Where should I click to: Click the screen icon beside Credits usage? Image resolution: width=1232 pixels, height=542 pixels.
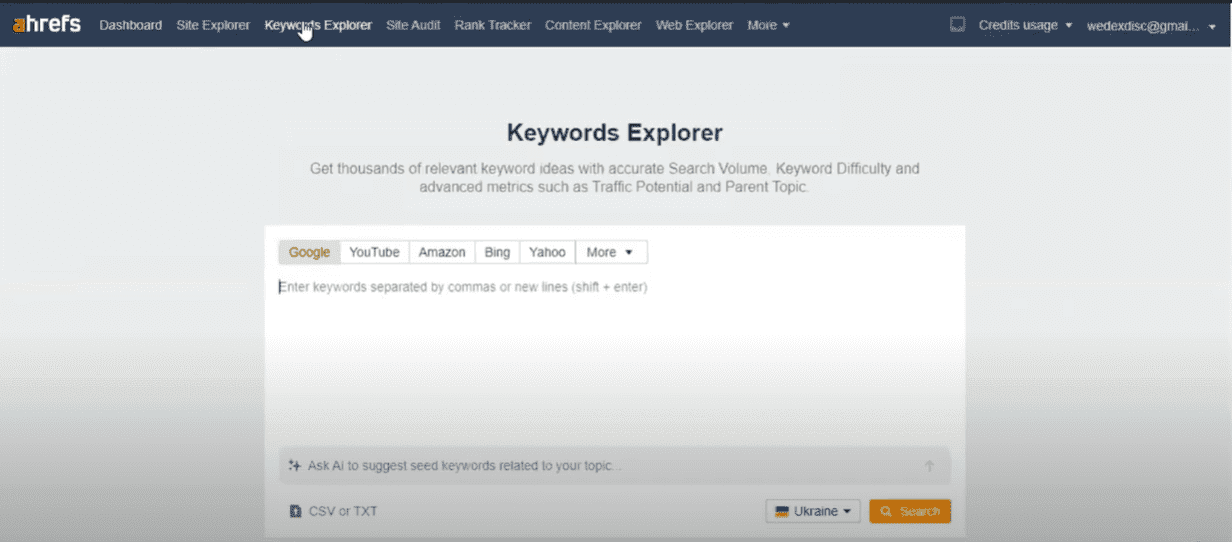pos(957,24)
